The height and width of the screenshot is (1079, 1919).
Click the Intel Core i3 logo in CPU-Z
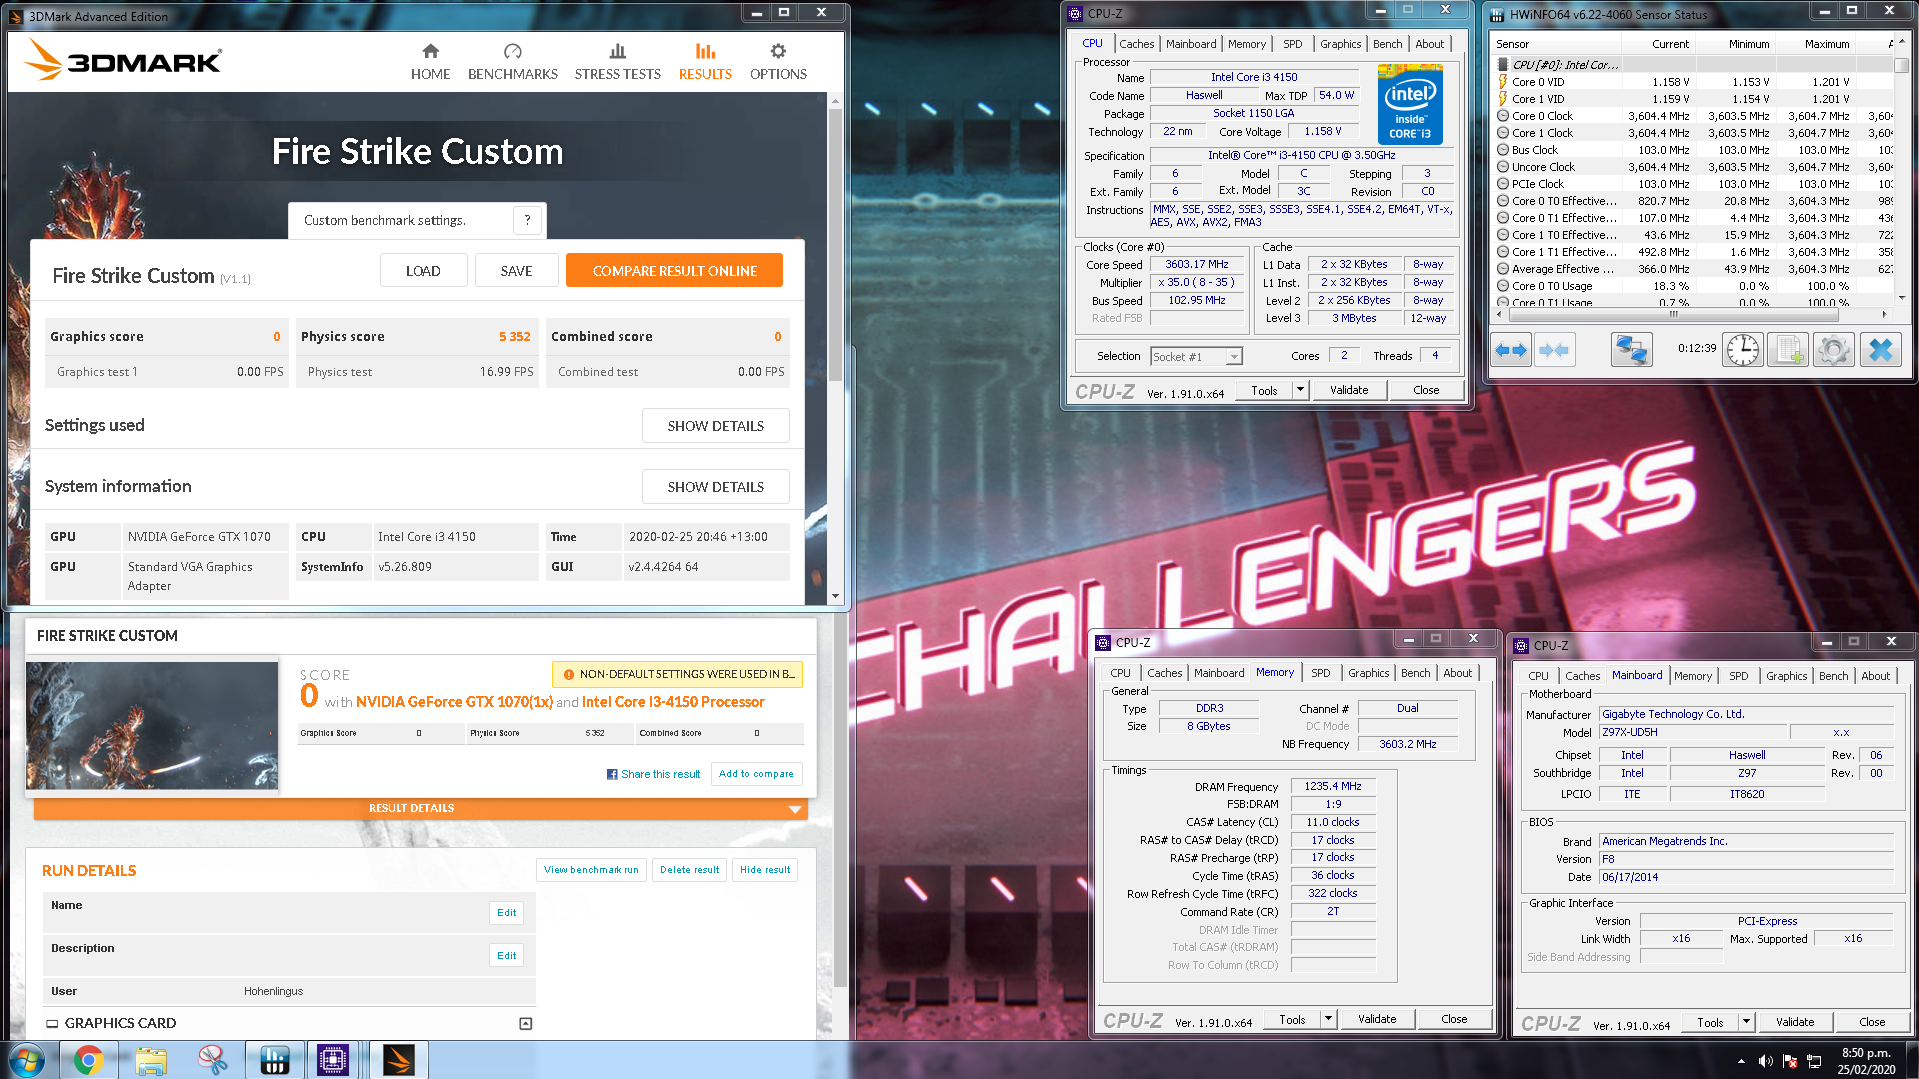coord(1410,104)
